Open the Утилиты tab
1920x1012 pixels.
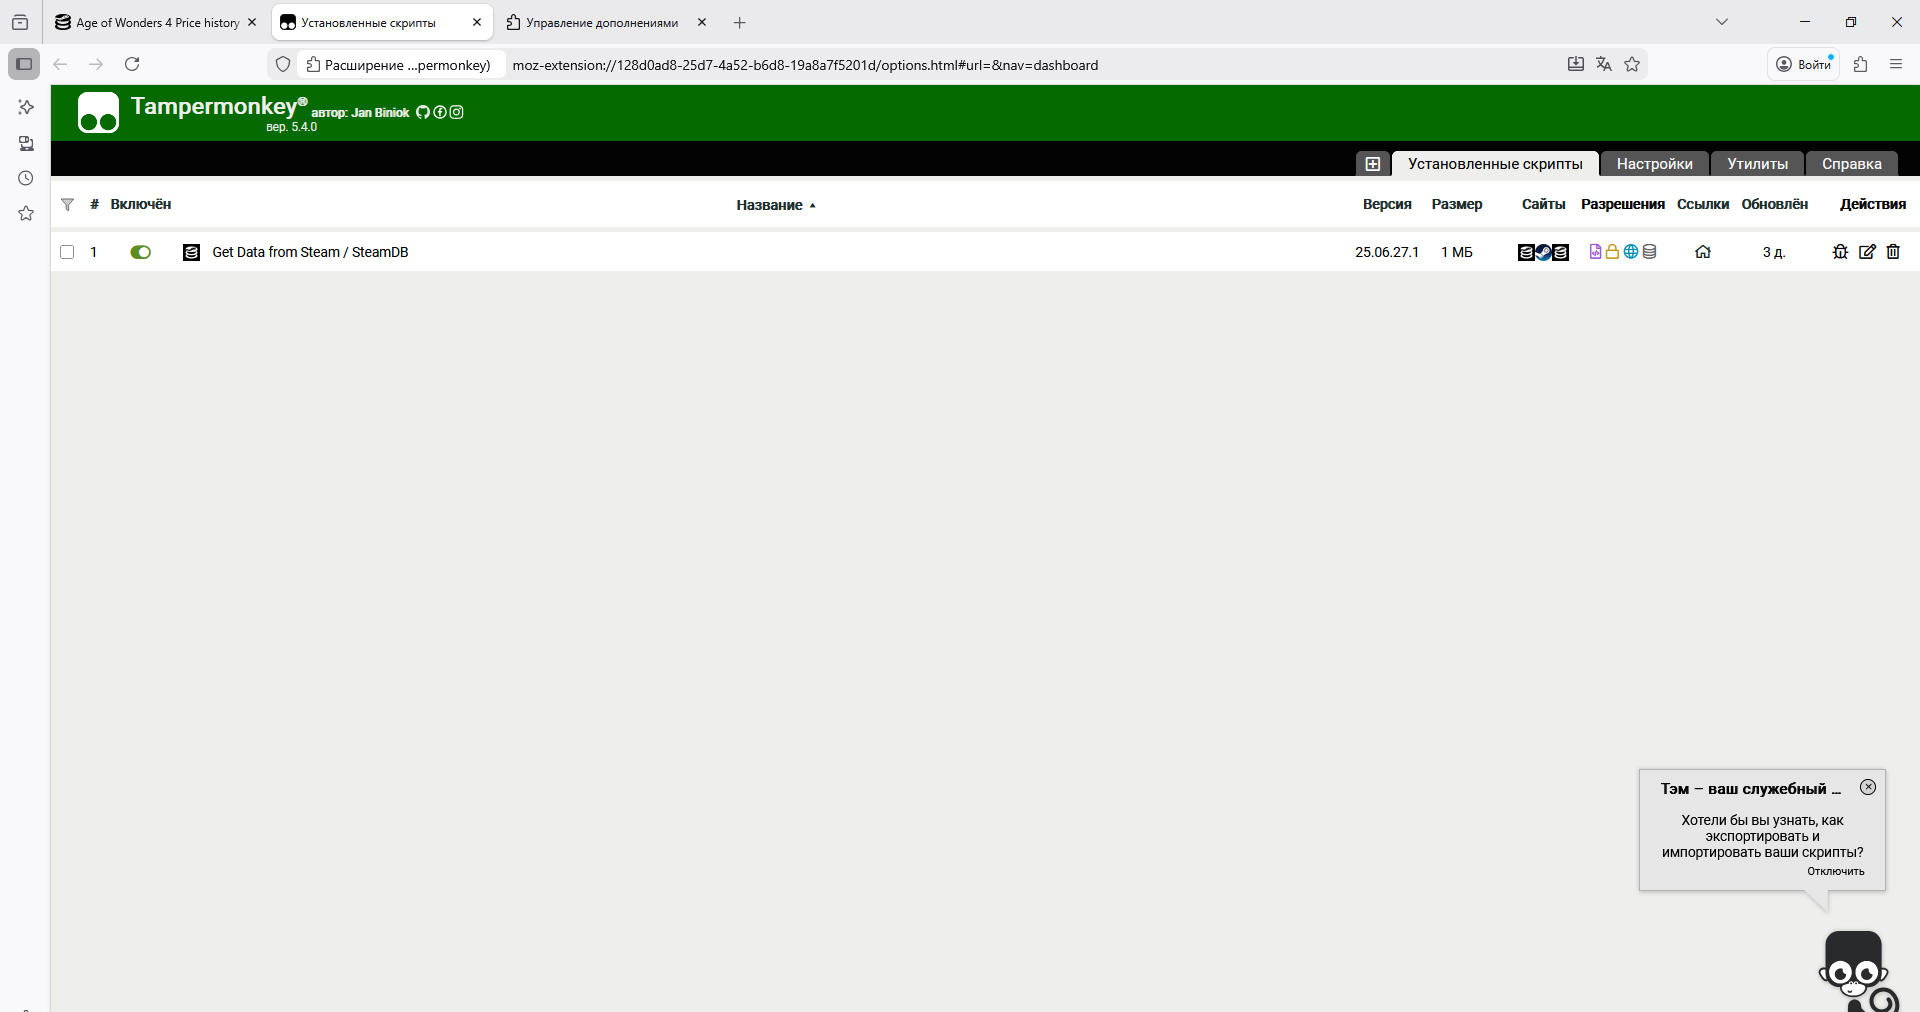(x=1757, y=164)
